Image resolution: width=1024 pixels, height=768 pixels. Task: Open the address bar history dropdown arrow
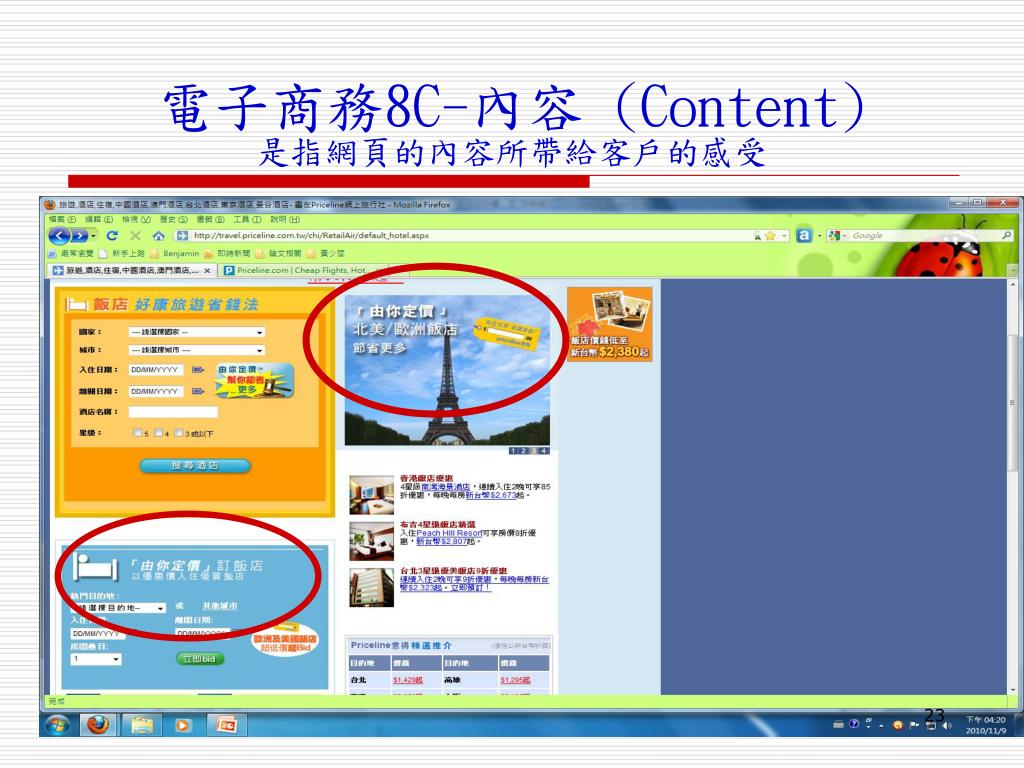784,235
